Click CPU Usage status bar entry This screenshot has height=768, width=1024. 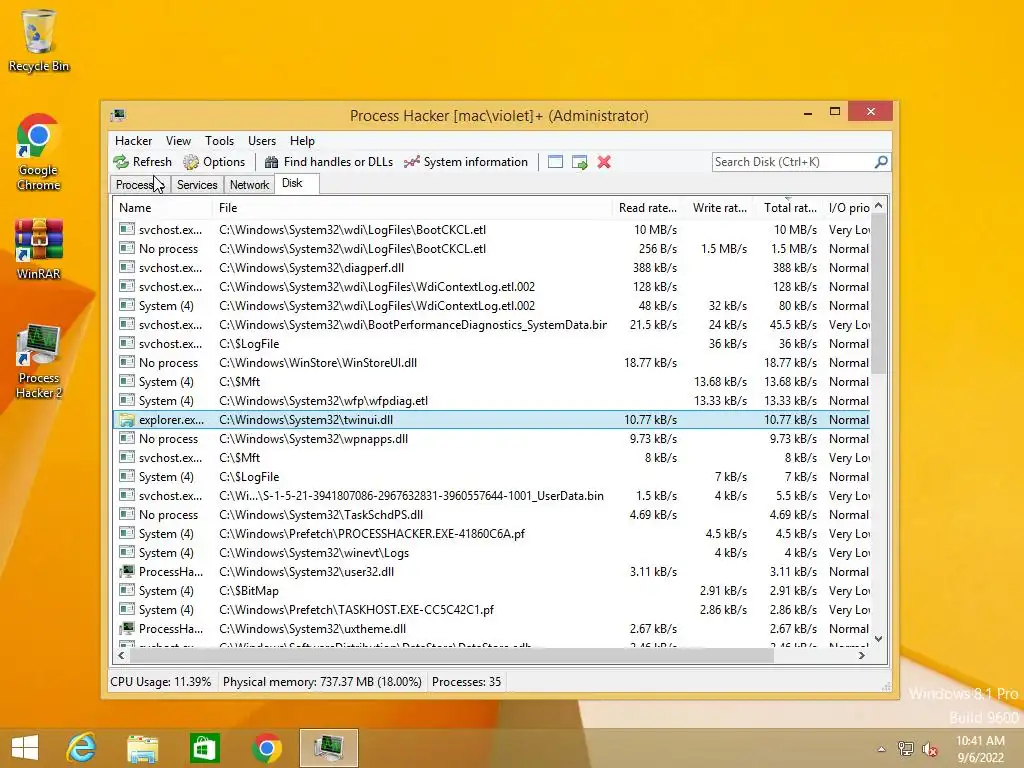coord(161,682)
